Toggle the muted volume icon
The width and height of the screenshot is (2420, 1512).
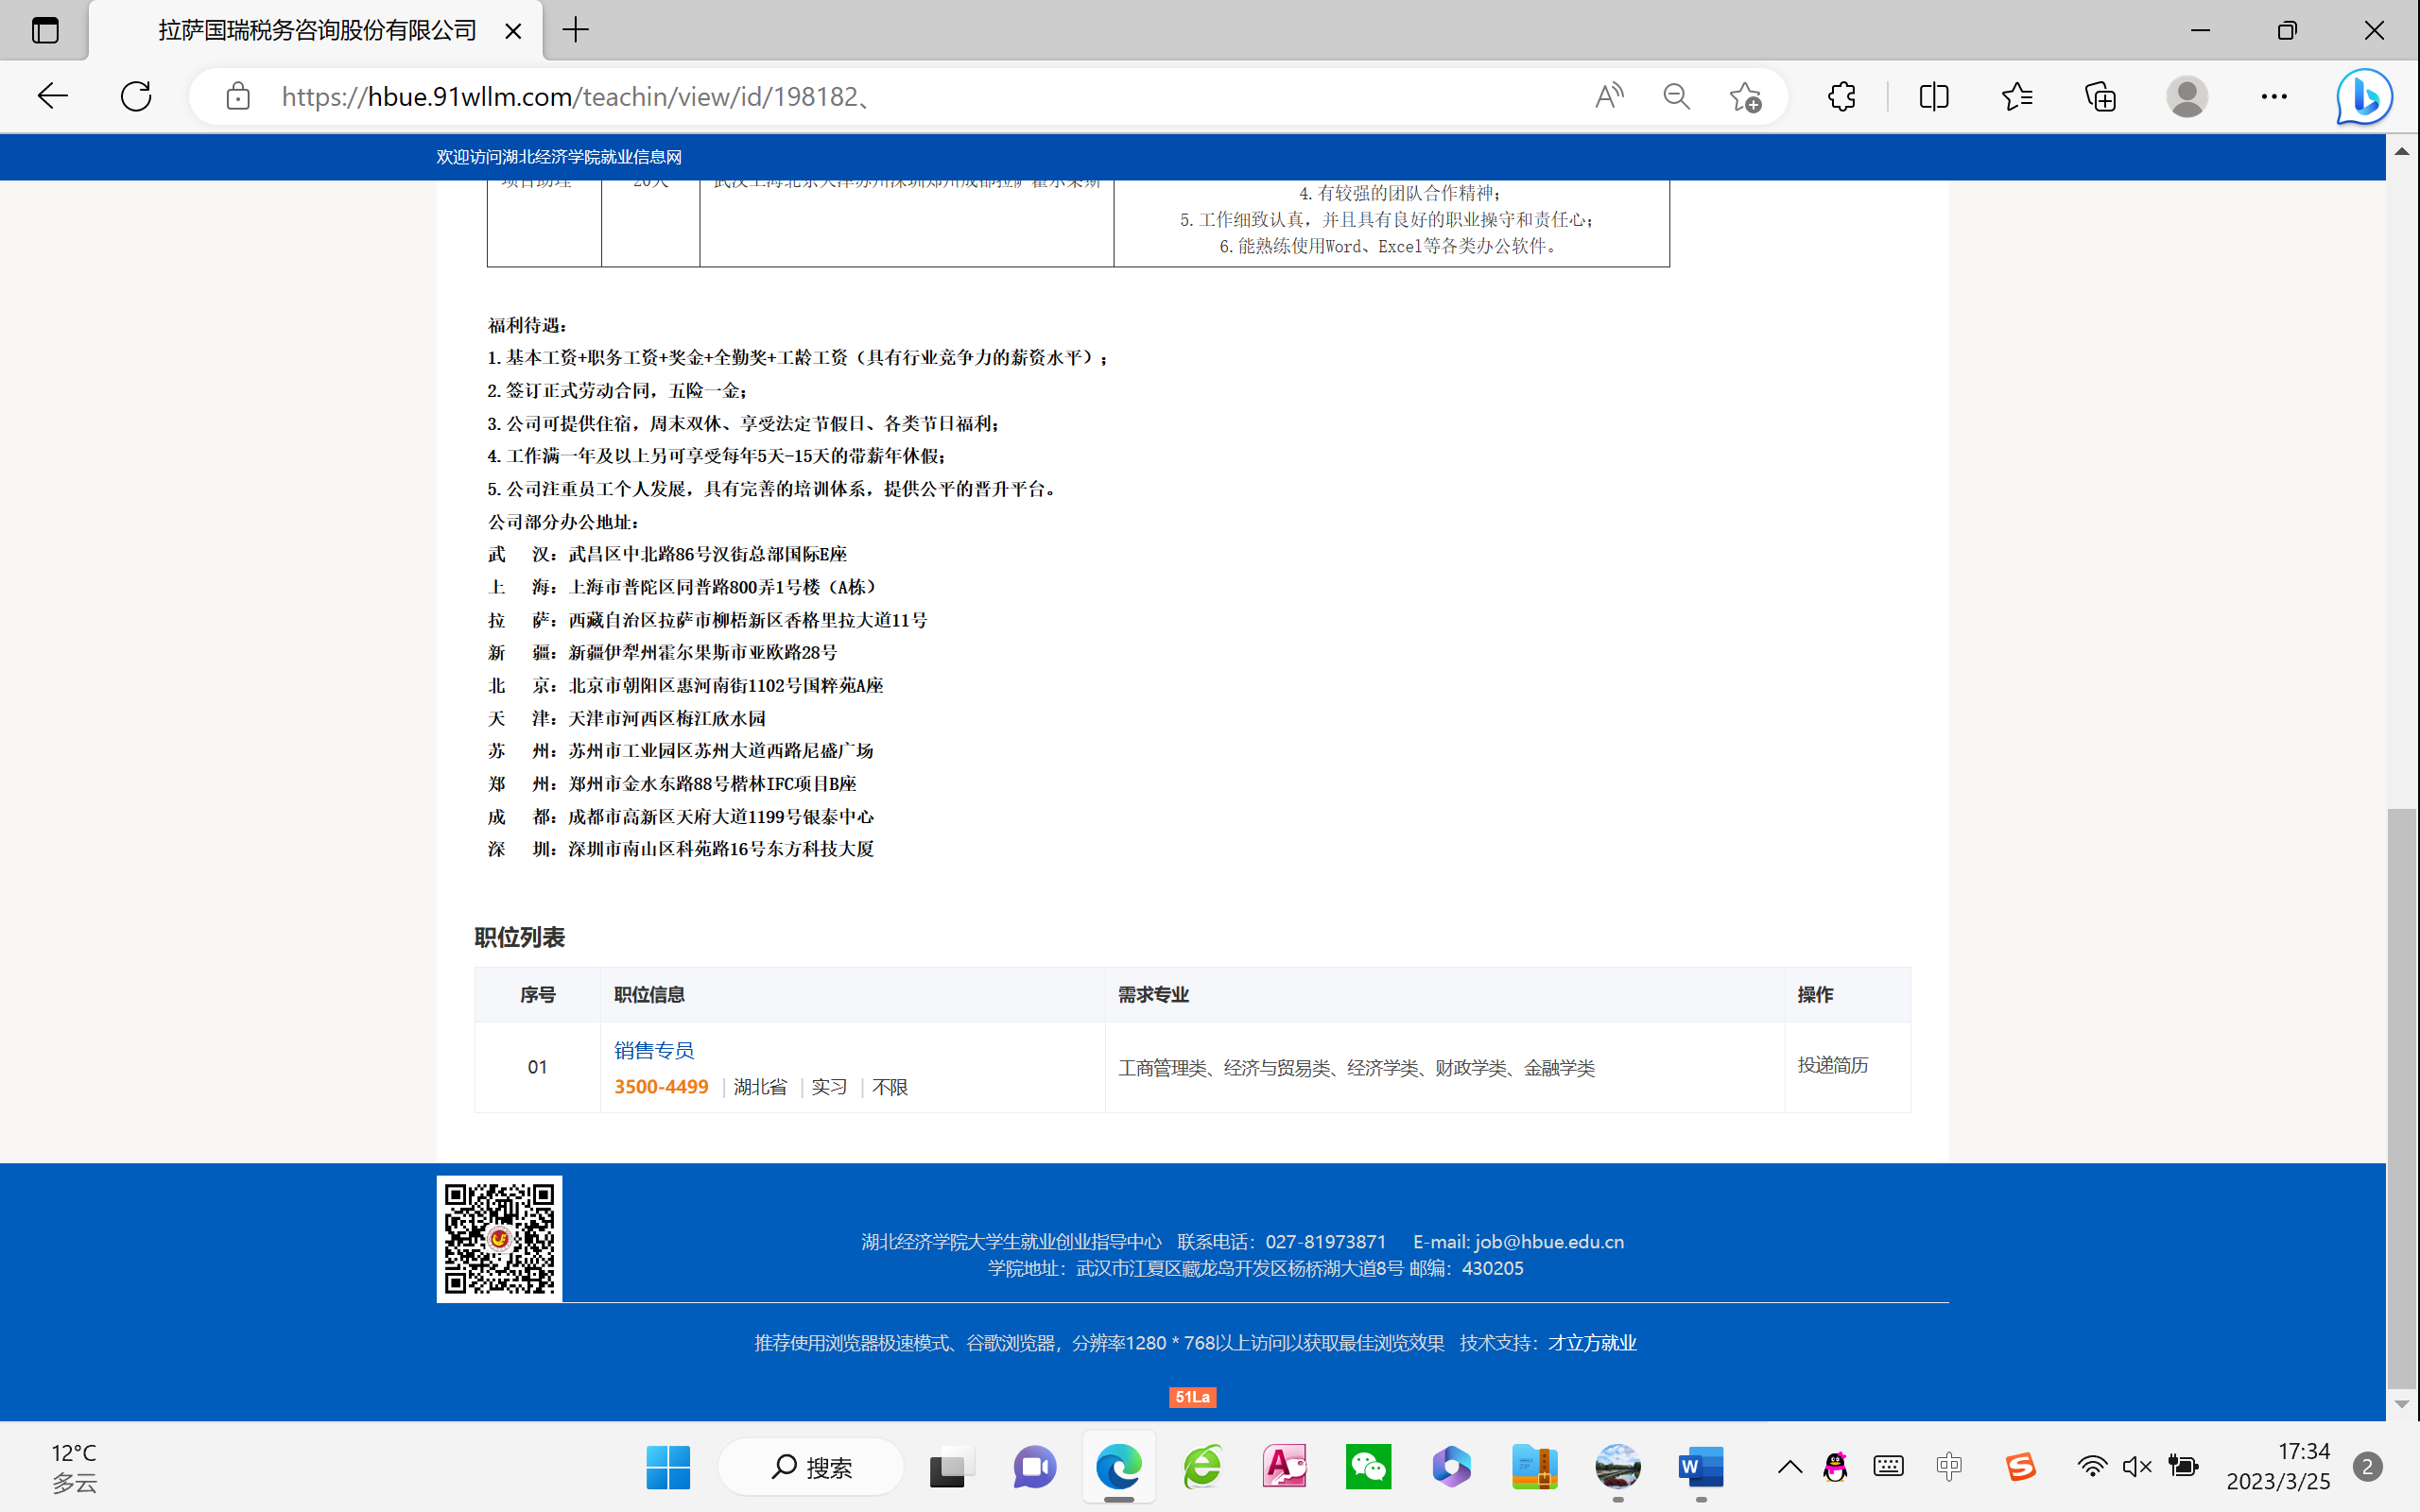point(2136,1467)
